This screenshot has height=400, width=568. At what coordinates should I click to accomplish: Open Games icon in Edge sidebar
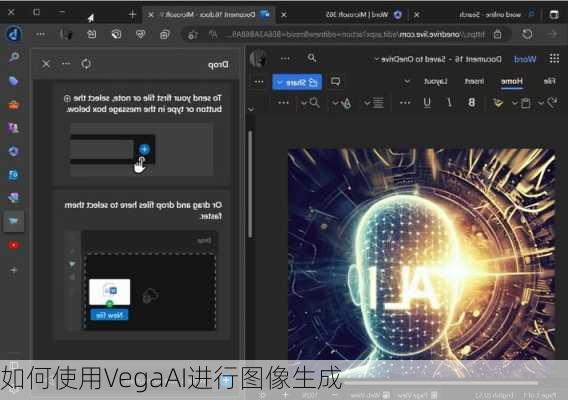[x=14, y=128]
